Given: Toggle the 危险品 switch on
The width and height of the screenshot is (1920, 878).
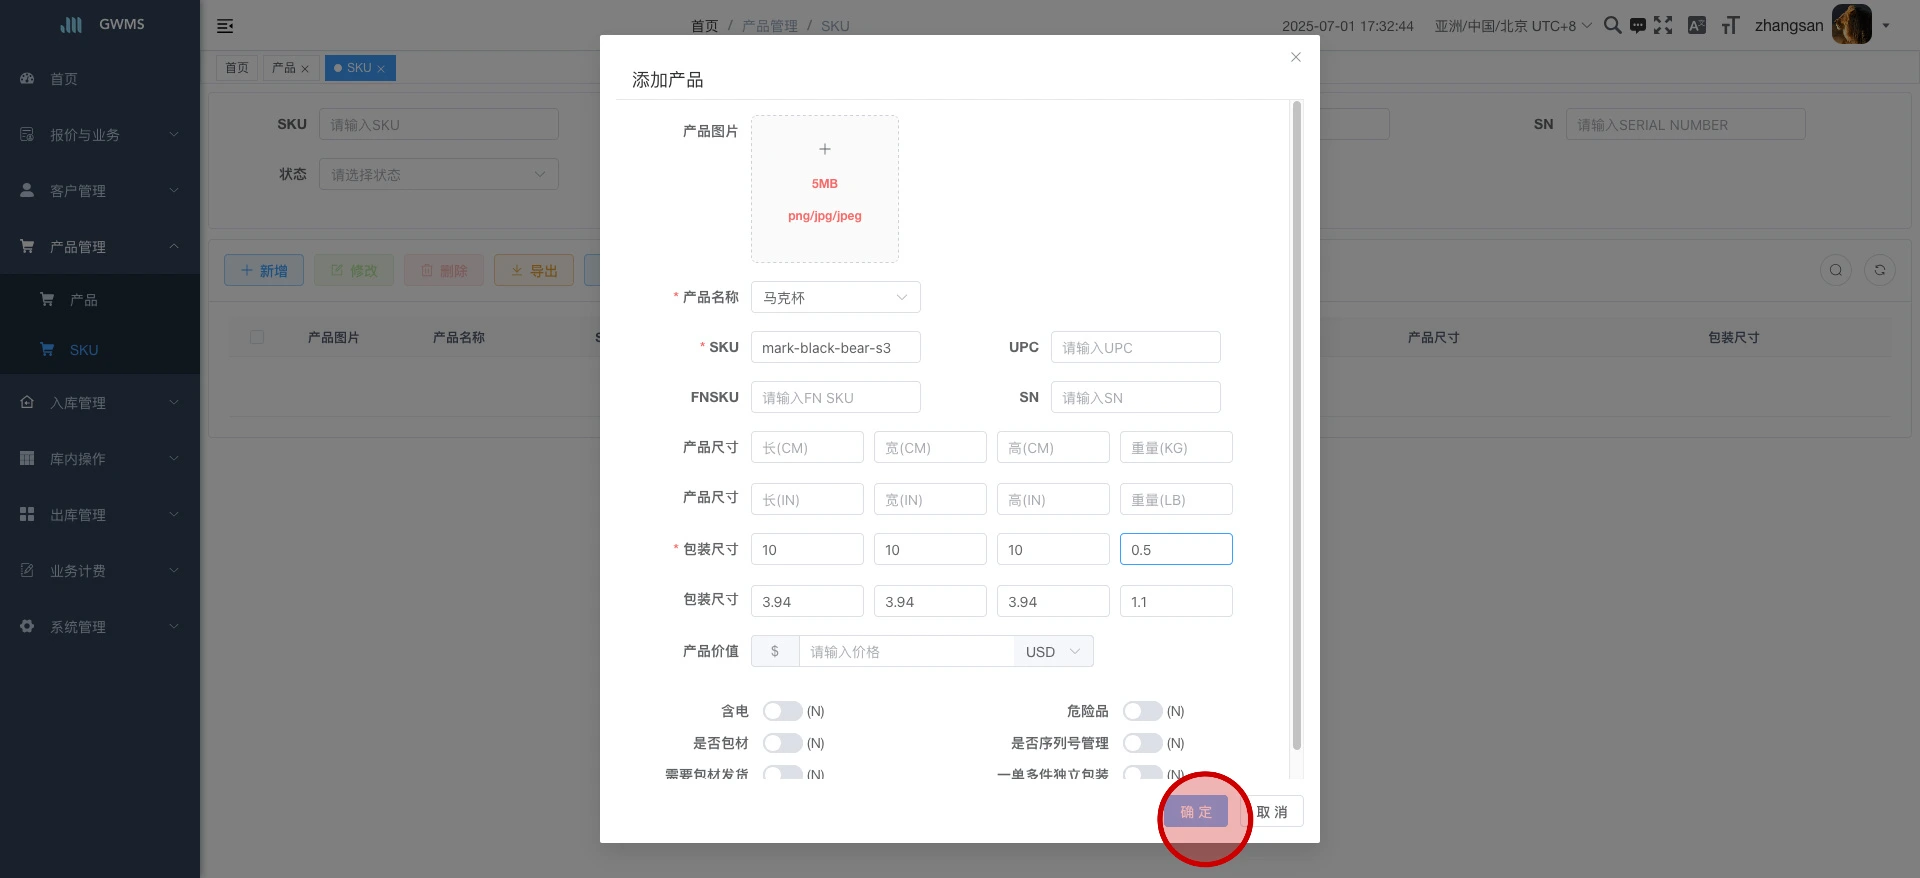Looking at the screenshot, I should 1142,711.
